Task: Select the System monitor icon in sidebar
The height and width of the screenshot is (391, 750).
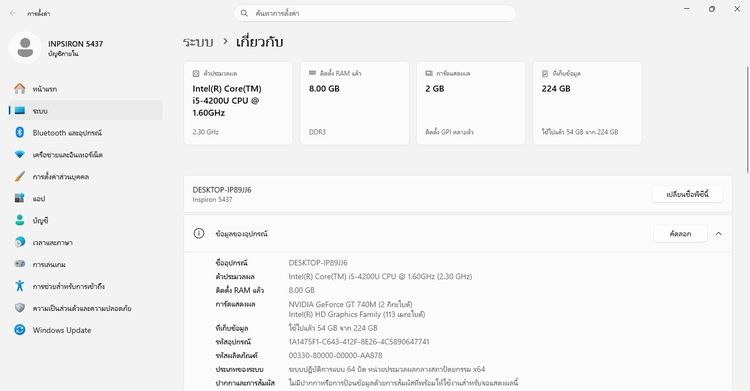Action: coord(20,111)
